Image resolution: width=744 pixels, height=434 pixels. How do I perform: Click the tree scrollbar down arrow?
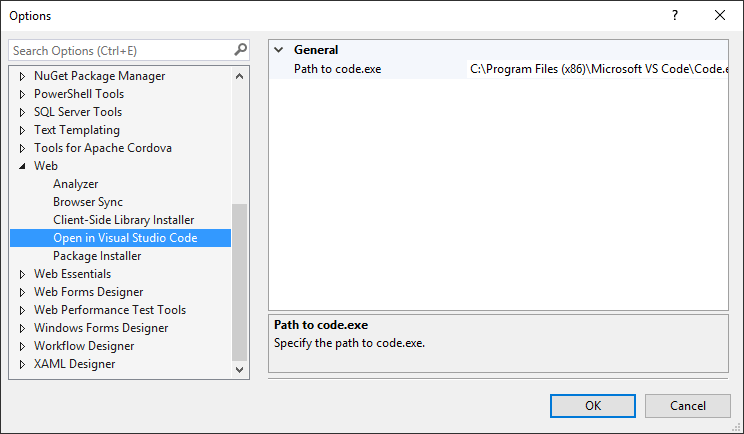(x=240, y=369)
